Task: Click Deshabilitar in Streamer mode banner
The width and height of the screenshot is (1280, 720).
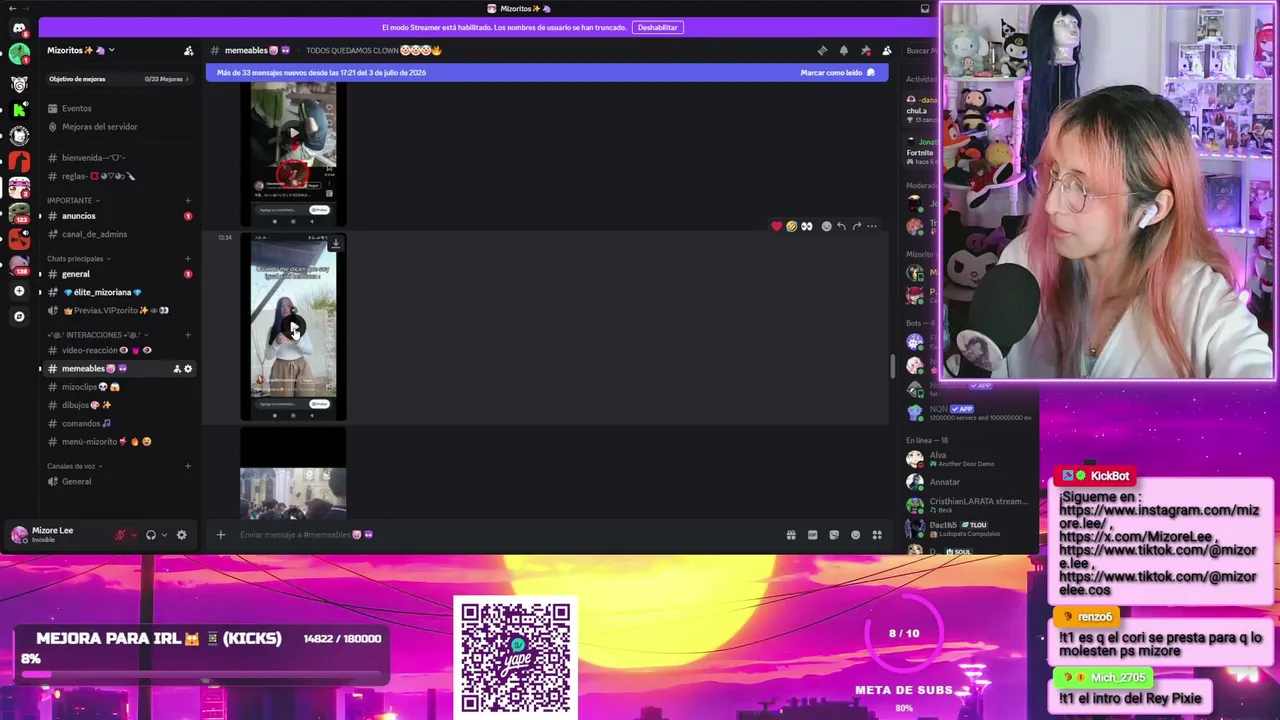Action: point(657,28)
